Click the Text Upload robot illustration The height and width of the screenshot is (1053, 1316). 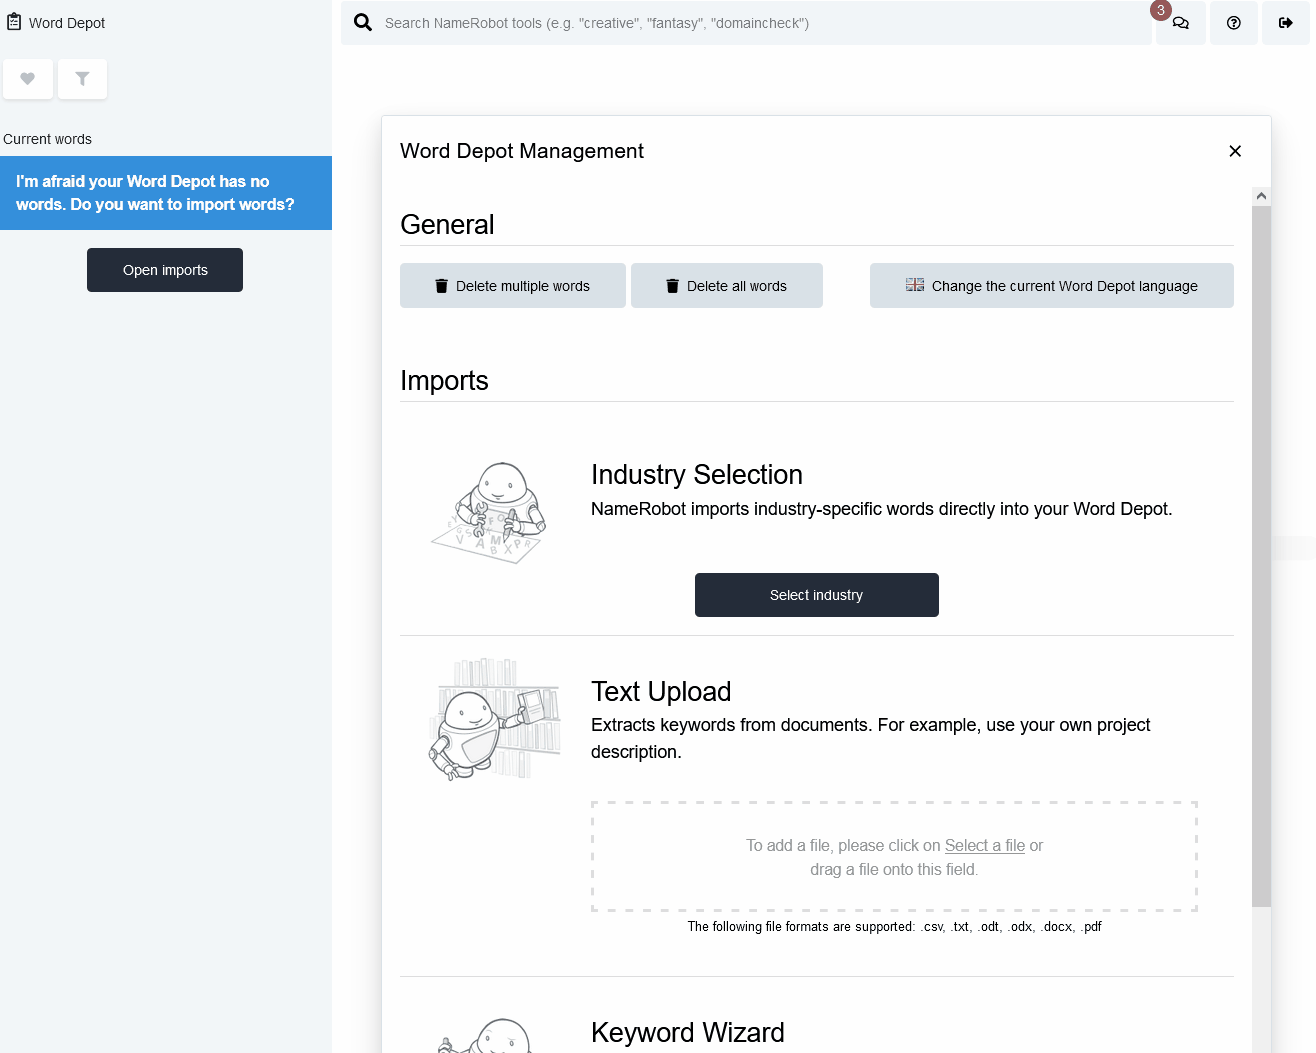pyautogui.click(x=495, y=718)
